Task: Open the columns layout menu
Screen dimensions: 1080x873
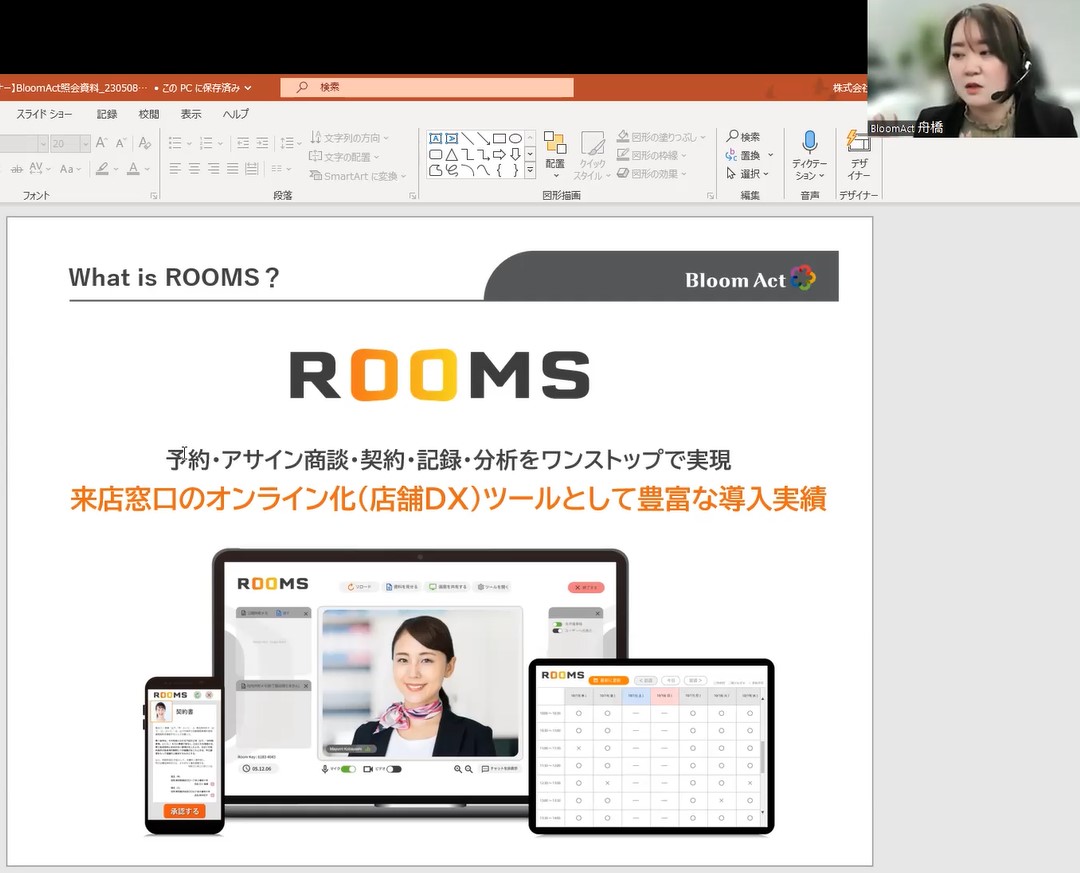Action: click(281, 168)
